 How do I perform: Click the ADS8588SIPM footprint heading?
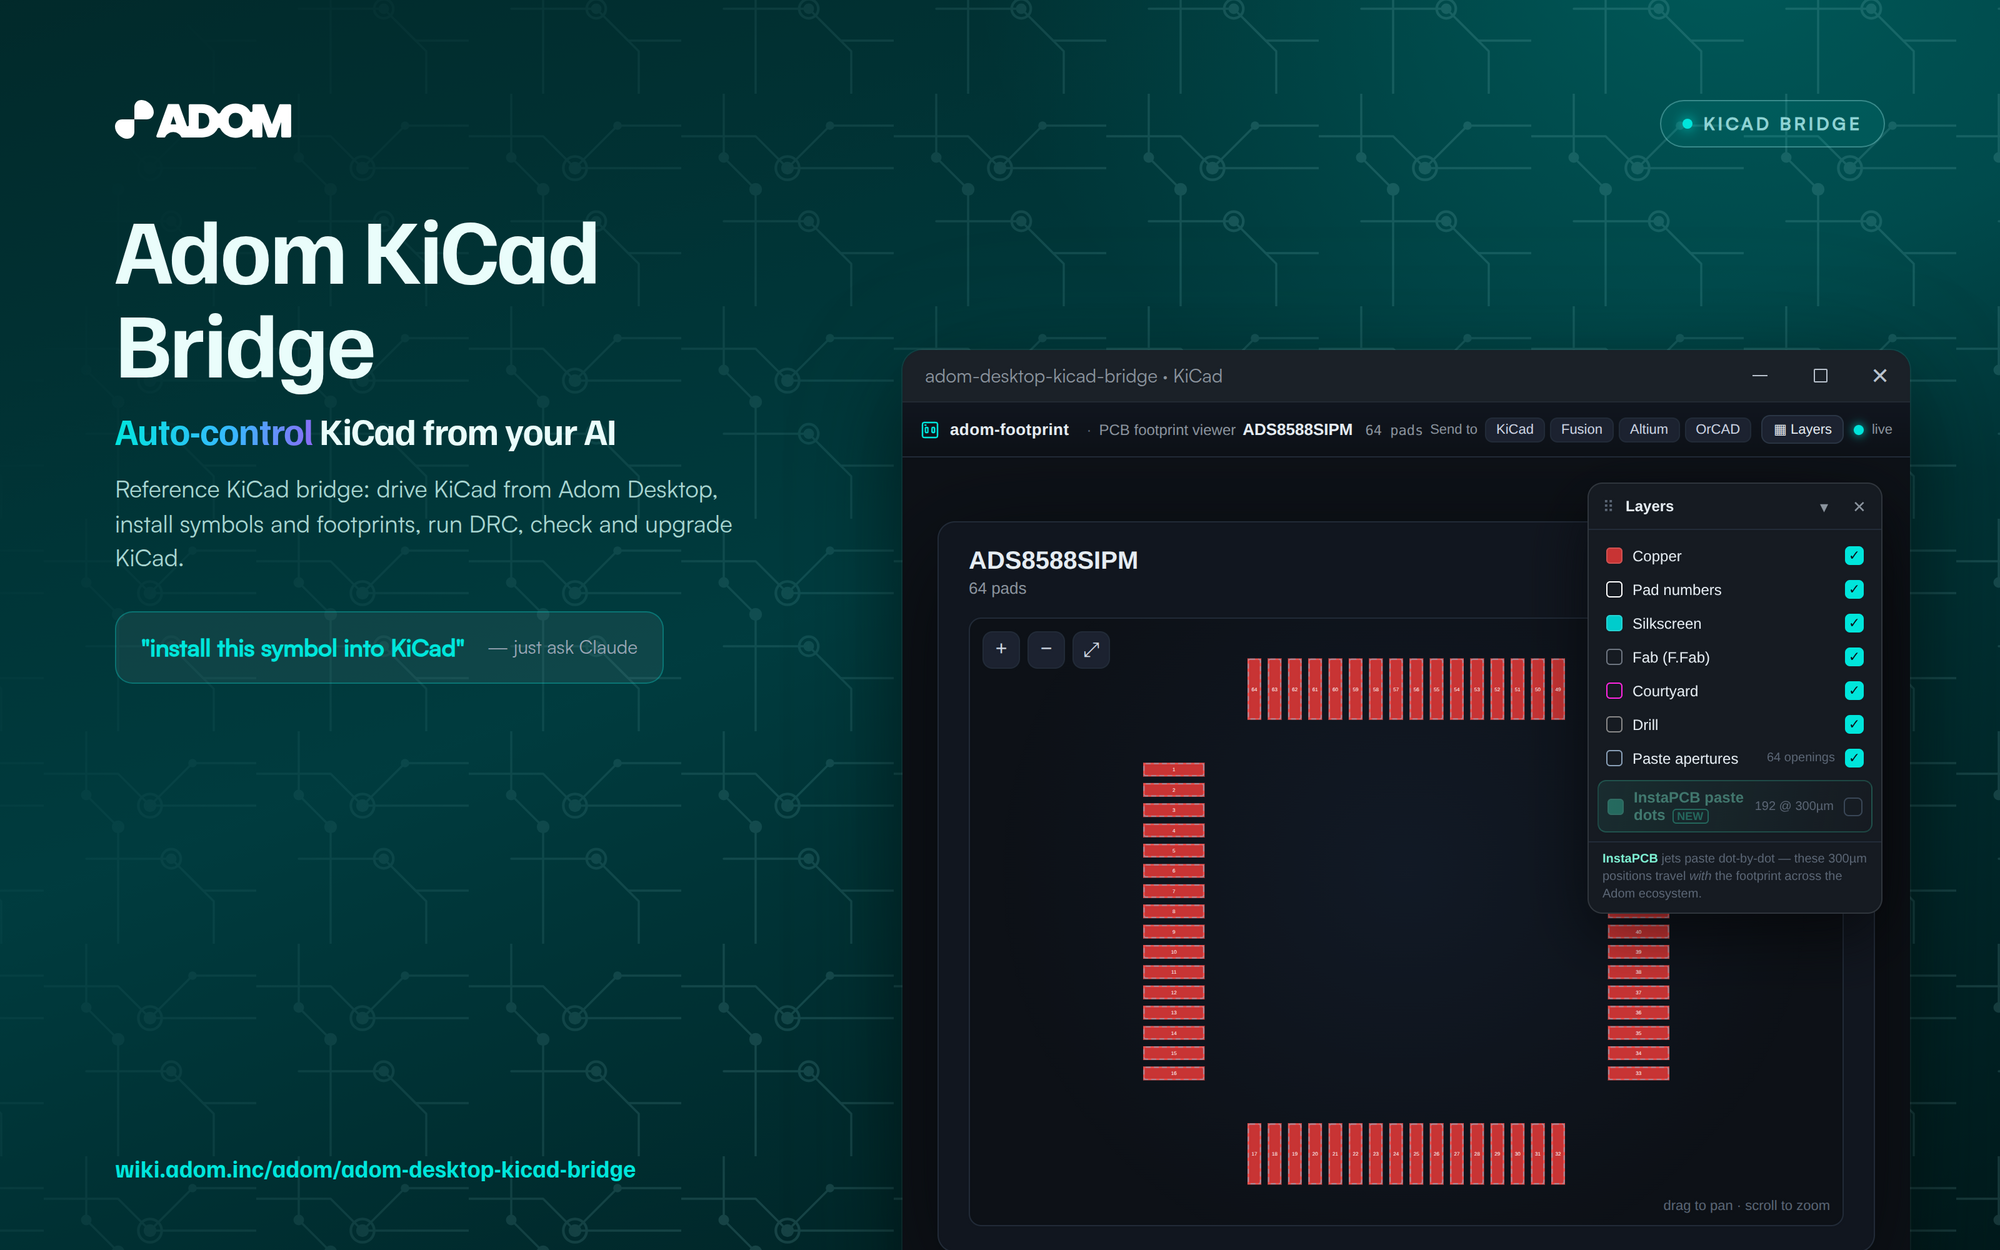pyautogui.click(x=1053, y=560)
